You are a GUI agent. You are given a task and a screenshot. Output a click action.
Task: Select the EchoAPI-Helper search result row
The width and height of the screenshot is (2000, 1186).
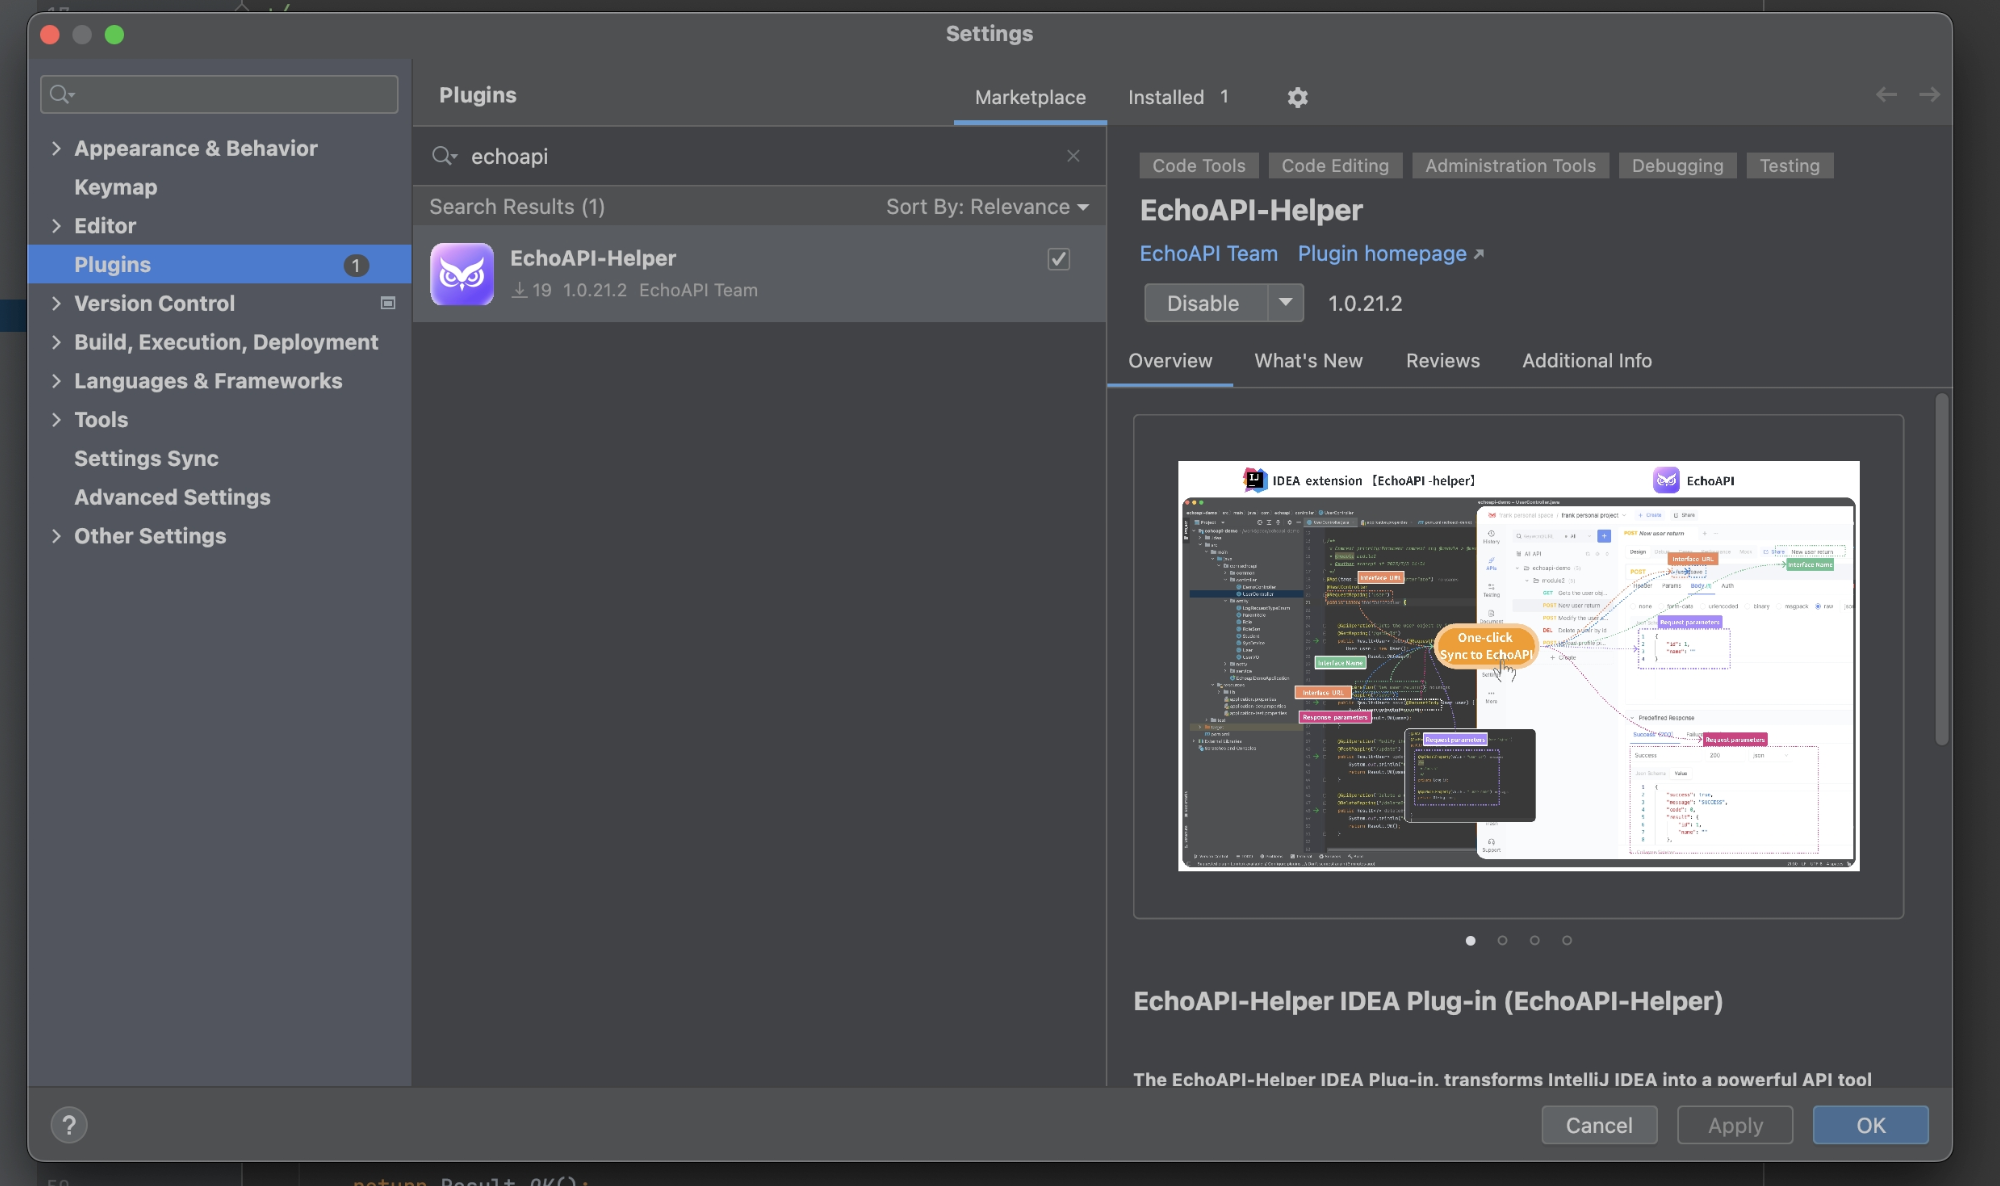click(x=759, y=273)
